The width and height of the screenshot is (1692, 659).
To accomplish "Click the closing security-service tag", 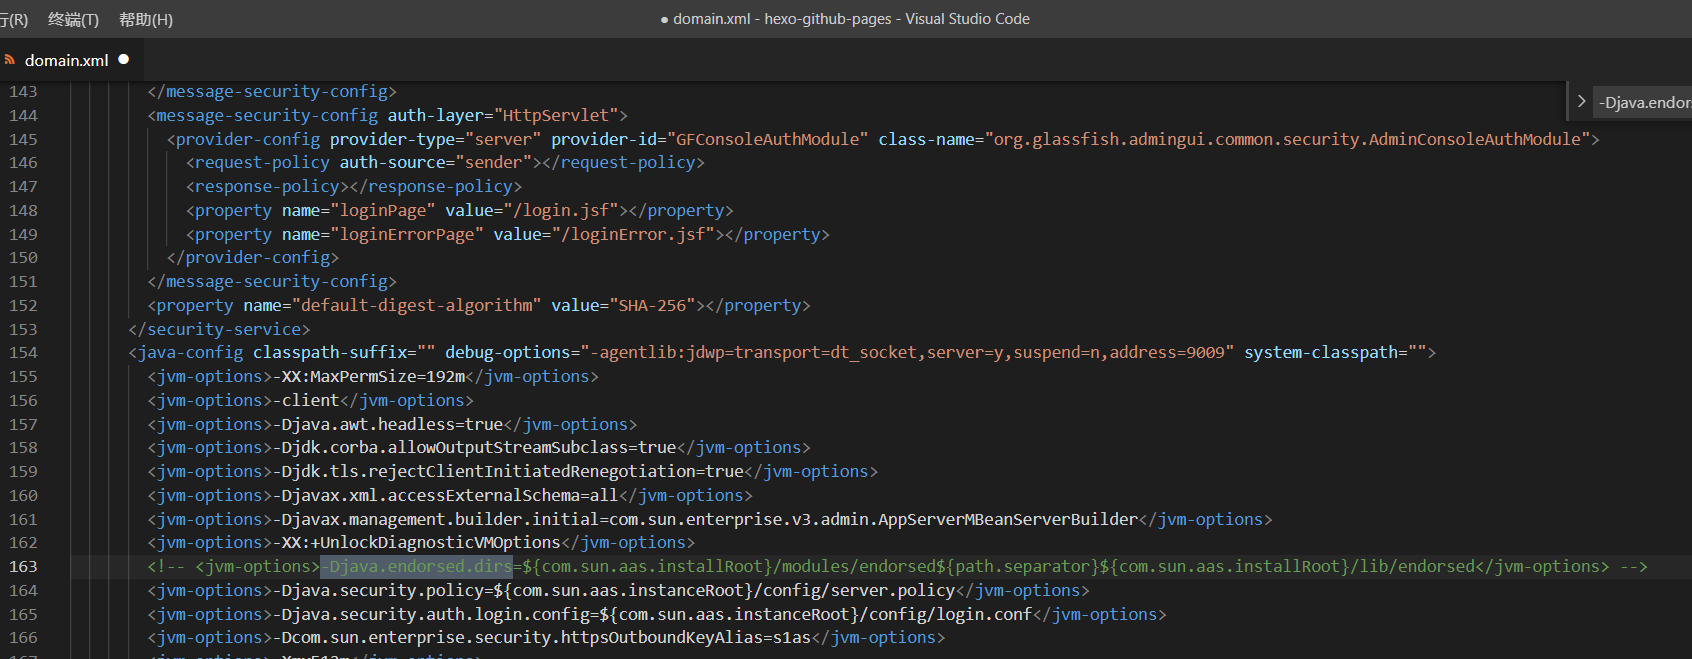I will click(224, 329).
